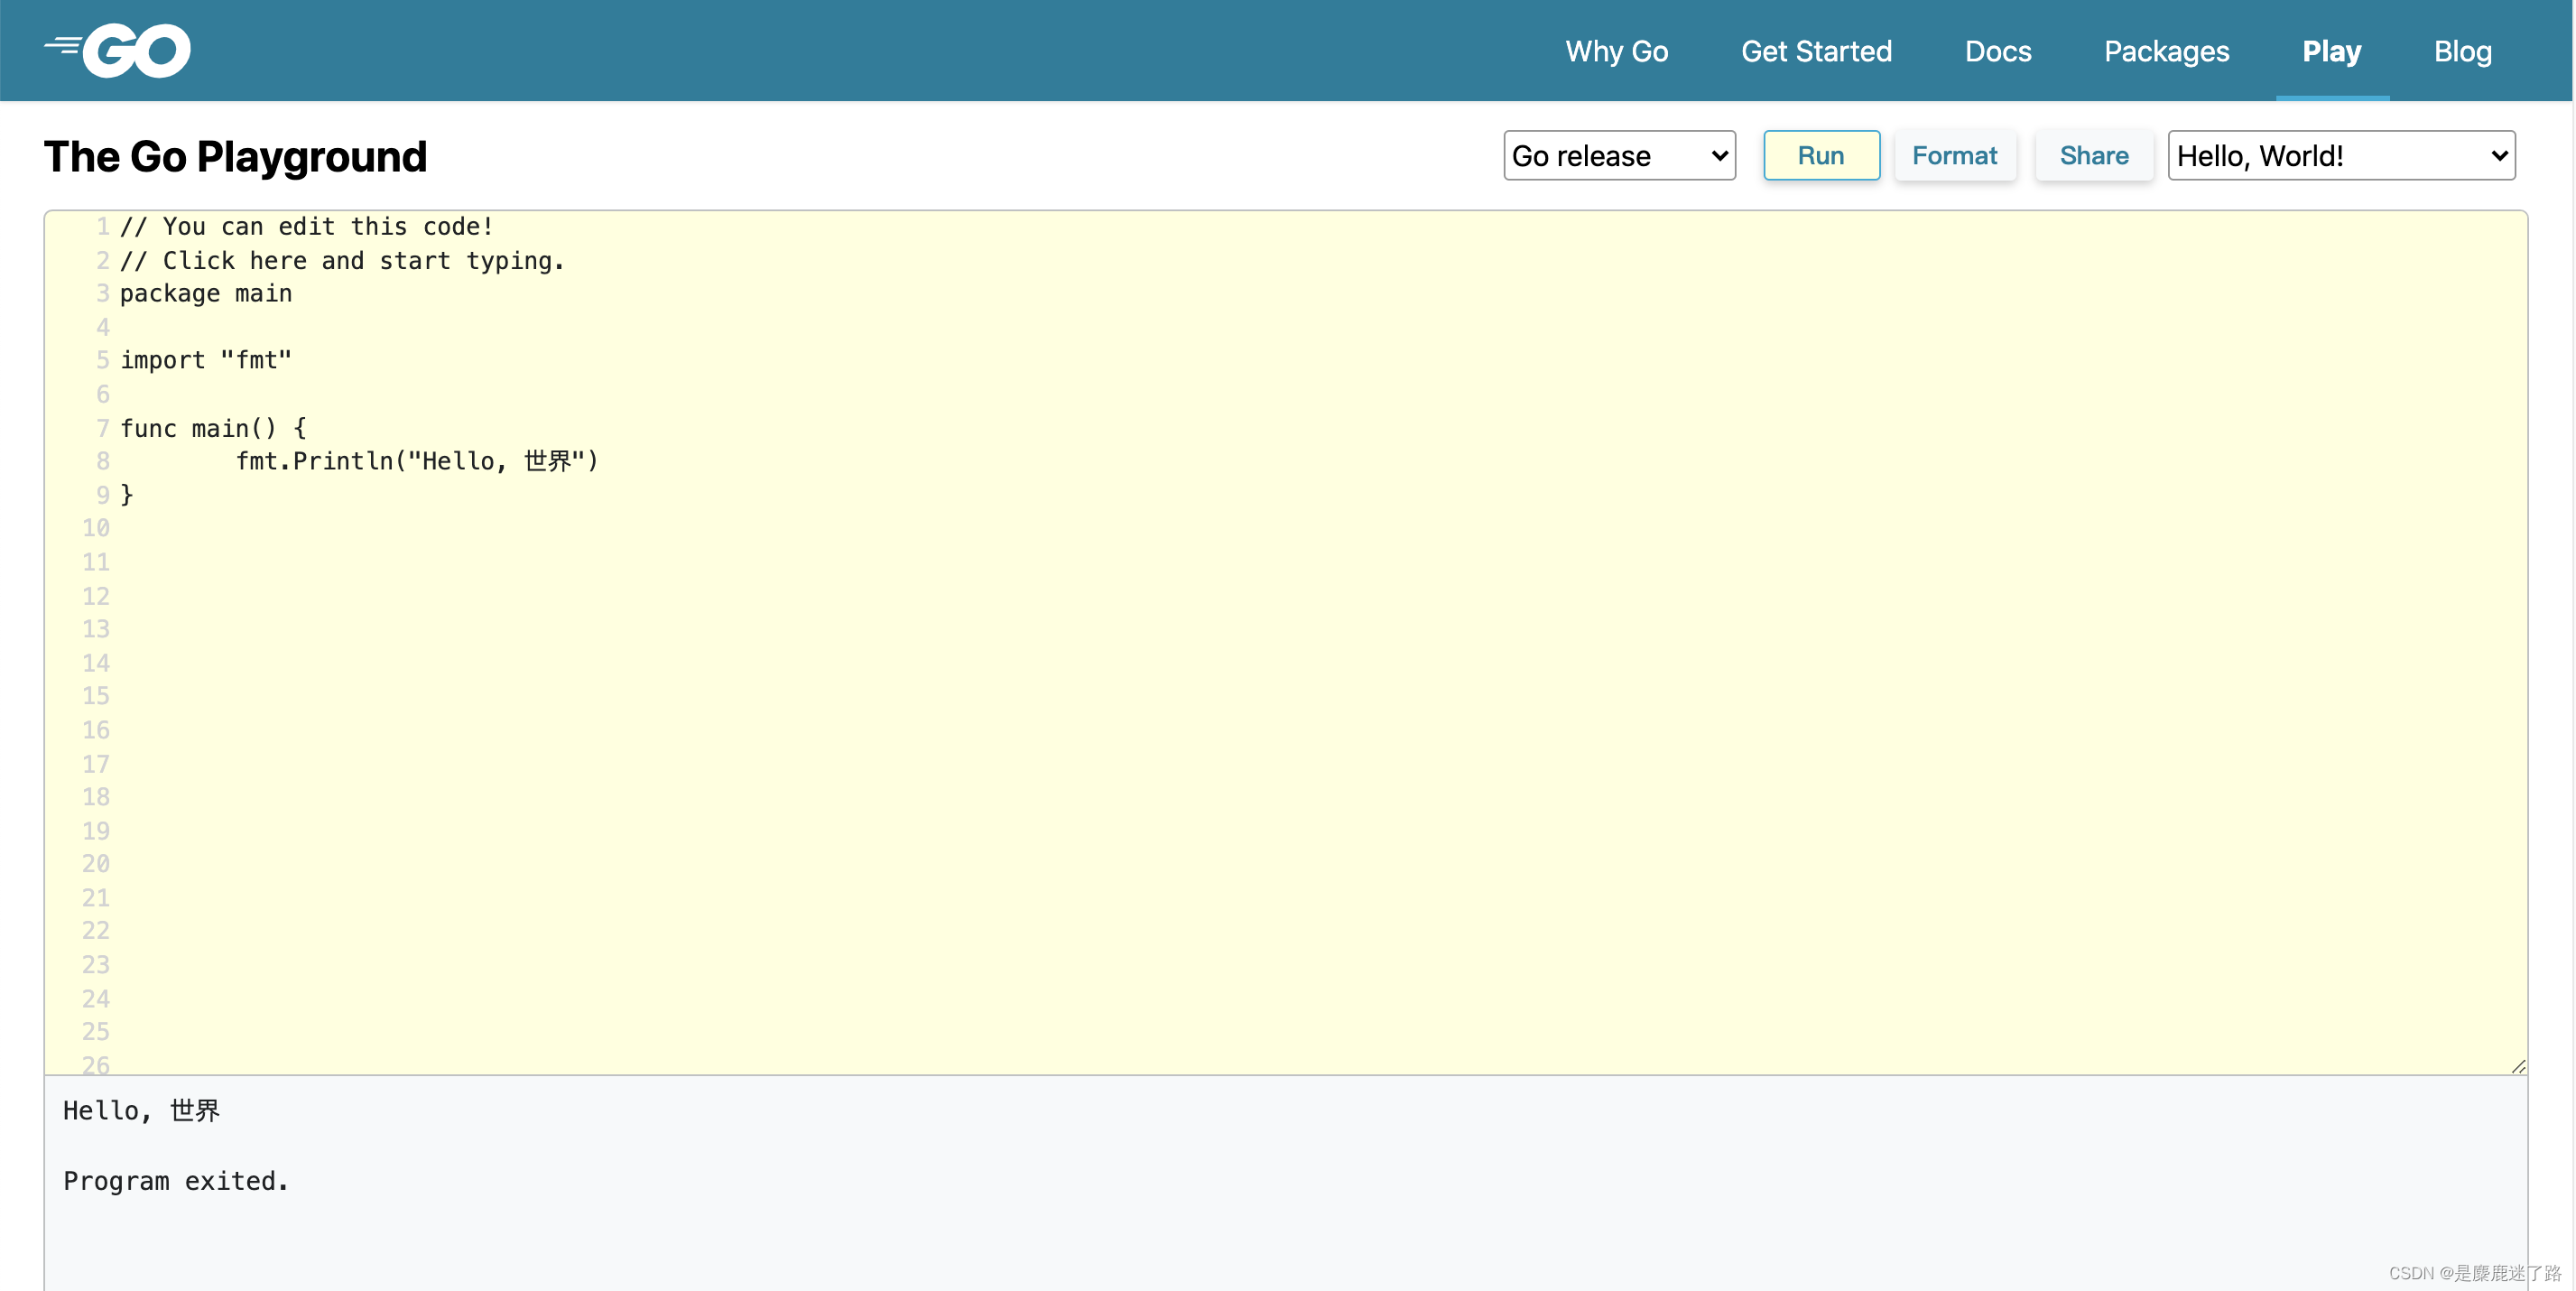Click the Go Playground page heading
Viewport: 2576px width, 1291px height.
pyautogui.click(x=235, y=157)
